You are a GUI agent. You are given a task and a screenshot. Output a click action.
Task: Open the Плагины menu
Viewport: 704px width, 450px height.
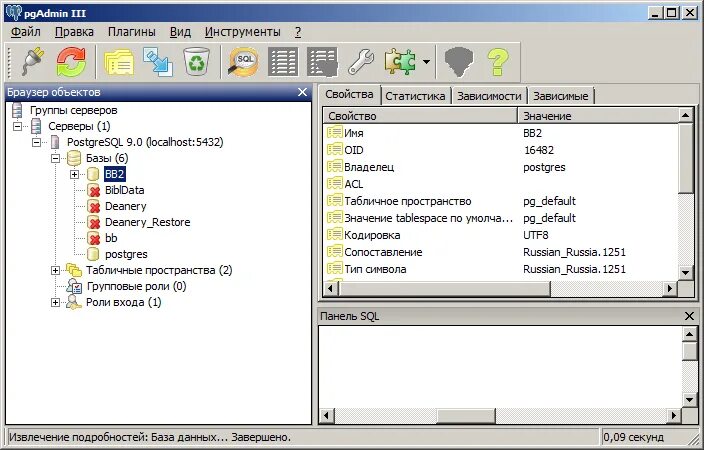(x=132, y=32)
